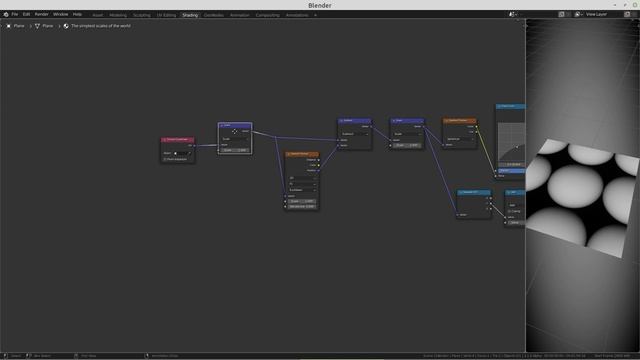Click the Object field in Texture Coordinate node
This screenshot has height=360, width=640.
click(182, 153)
